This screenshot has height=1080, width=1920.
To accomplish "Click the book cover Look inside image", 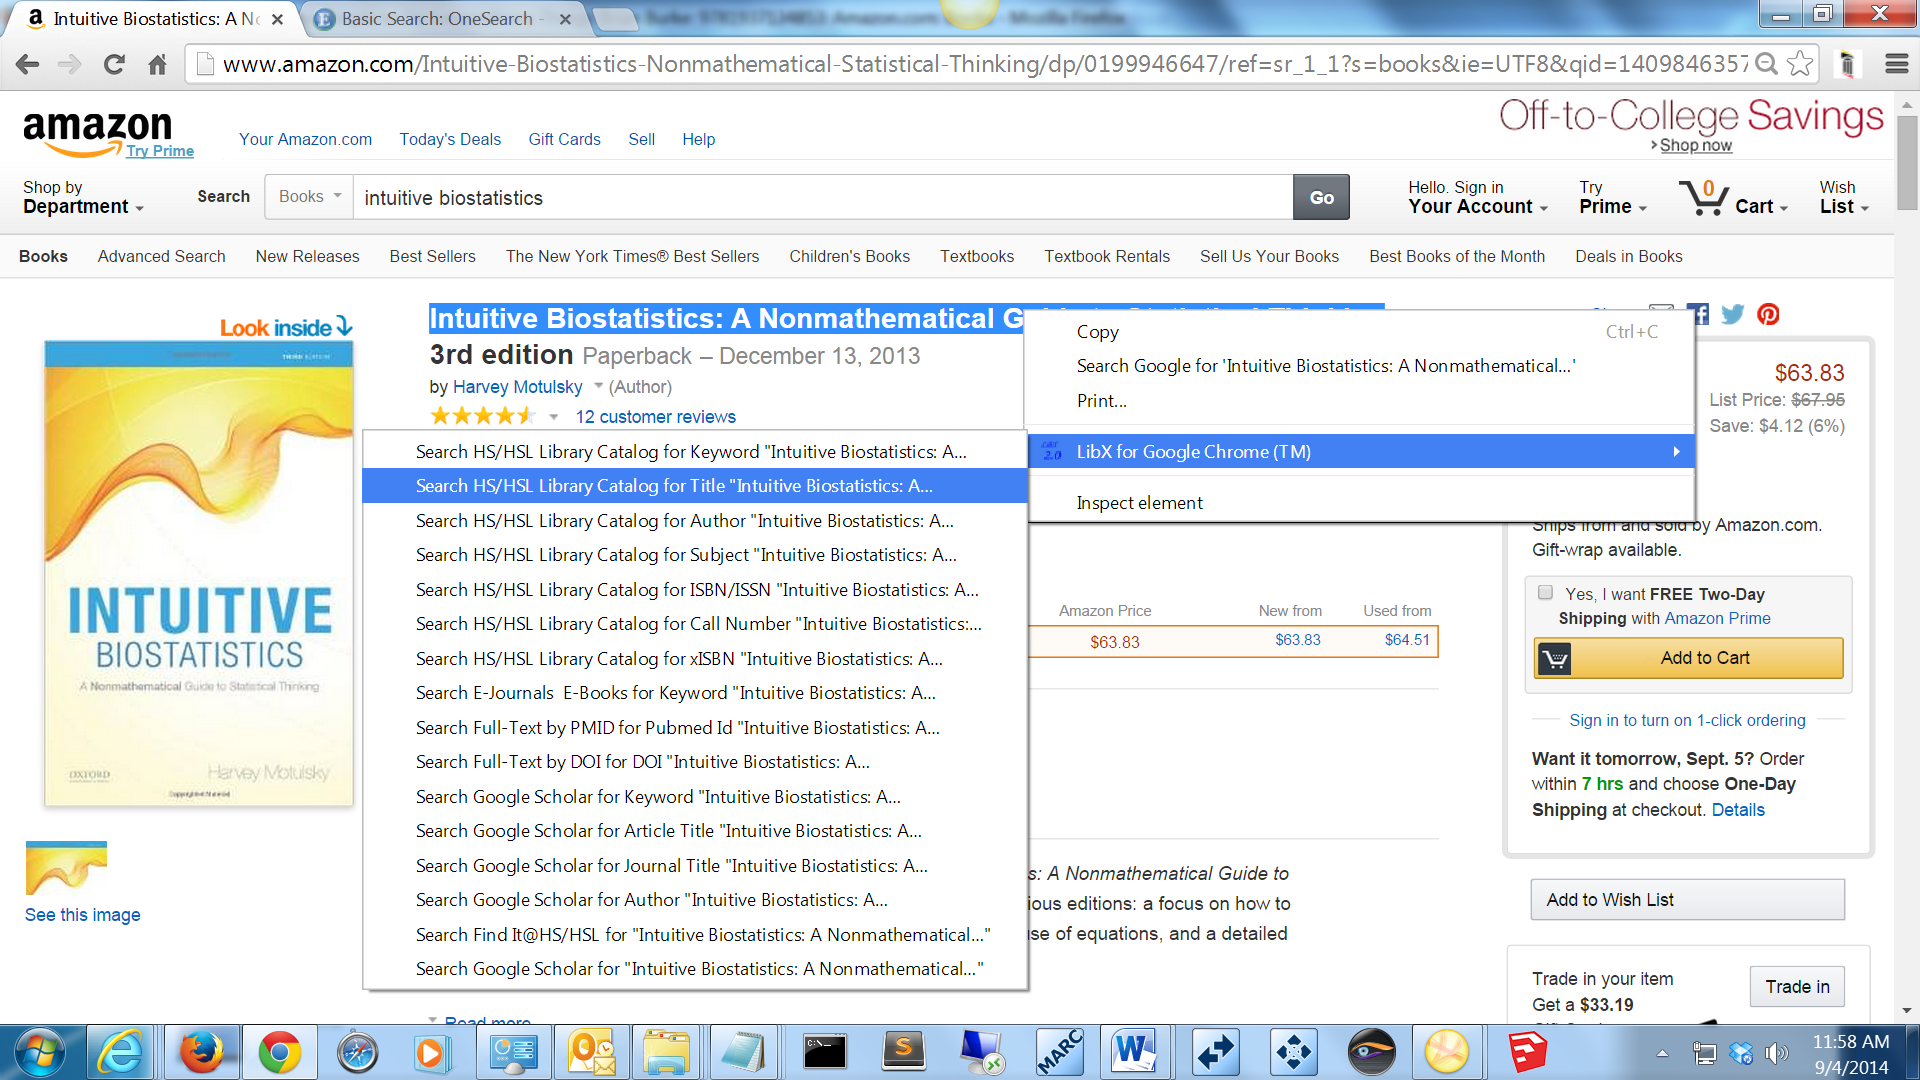I will pos(199,573).
